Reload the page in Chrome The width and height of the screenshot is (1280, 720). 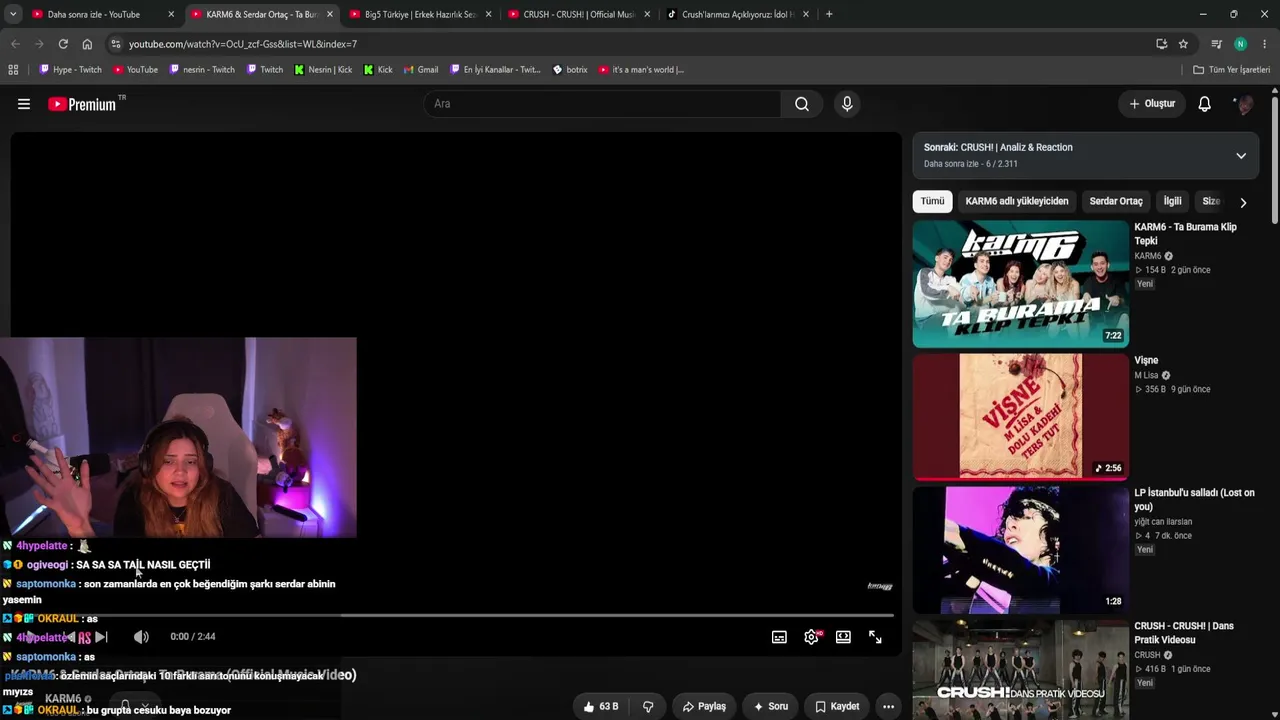pos(63,44)
